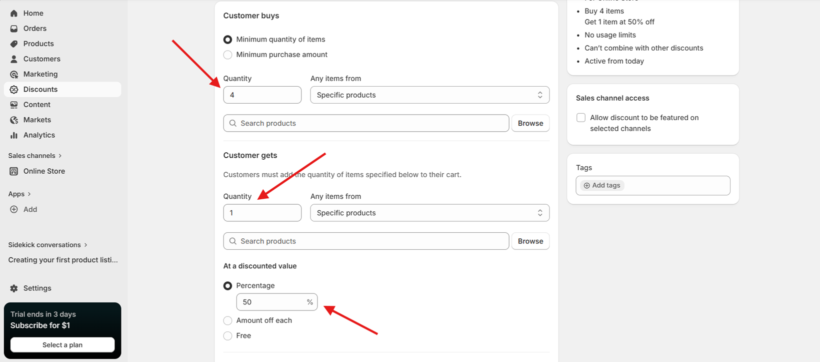Open Creating your first product listing conversation
Viewport: 820px width, 362px height.
[63, 259]
